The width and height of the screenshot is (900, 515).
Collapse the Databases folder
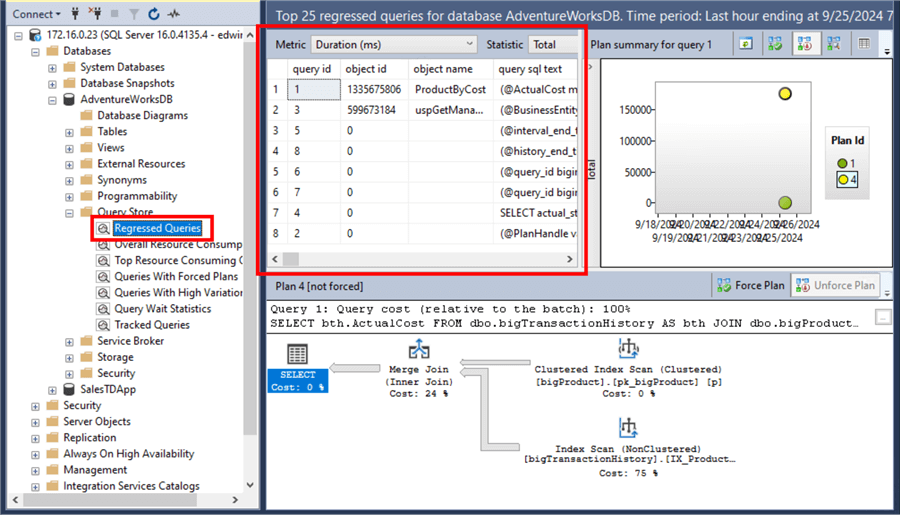(x=36, y=52)
